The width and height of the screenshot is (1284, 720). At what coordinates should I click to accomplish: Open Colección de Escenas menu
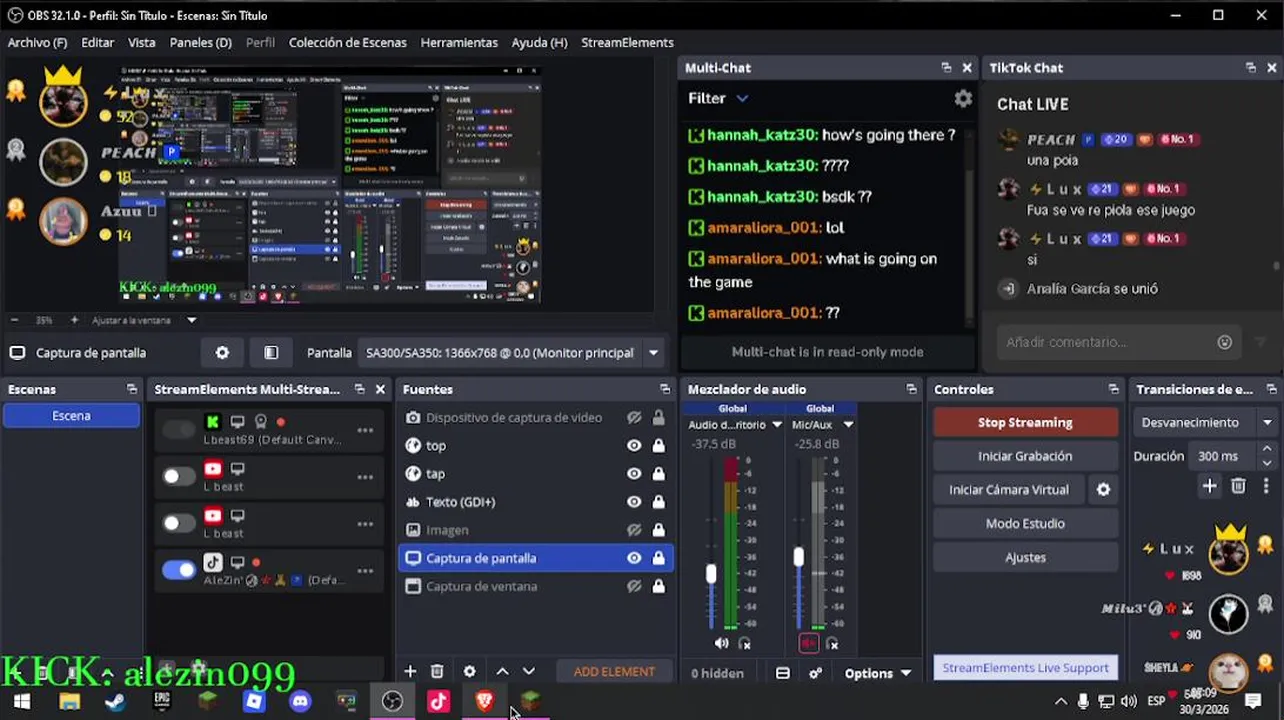coord(348,43)
